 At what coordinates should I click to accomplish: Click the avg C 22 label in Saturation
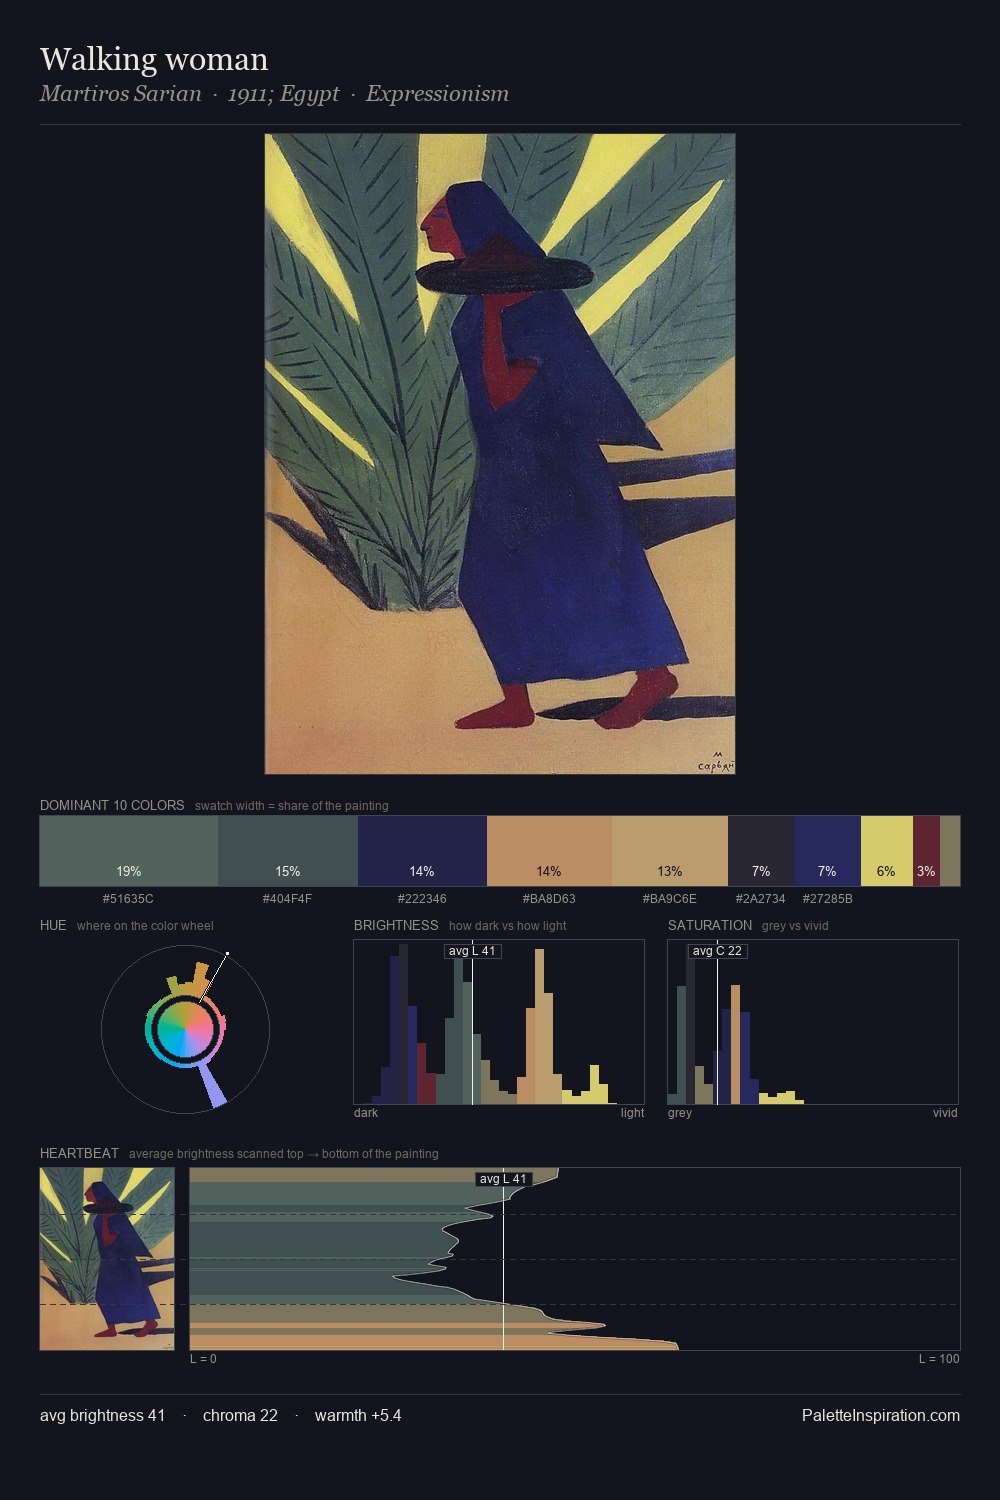point(717,951)
